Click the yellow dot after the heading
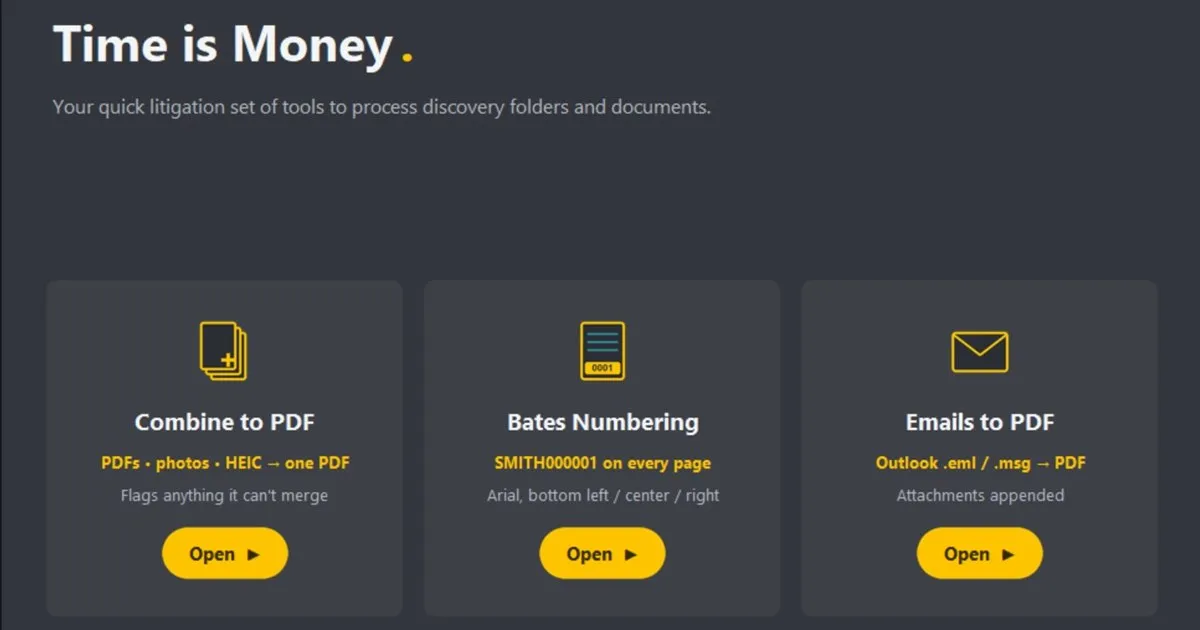This screenshot has height=630, width=1200. pos(407,59)
